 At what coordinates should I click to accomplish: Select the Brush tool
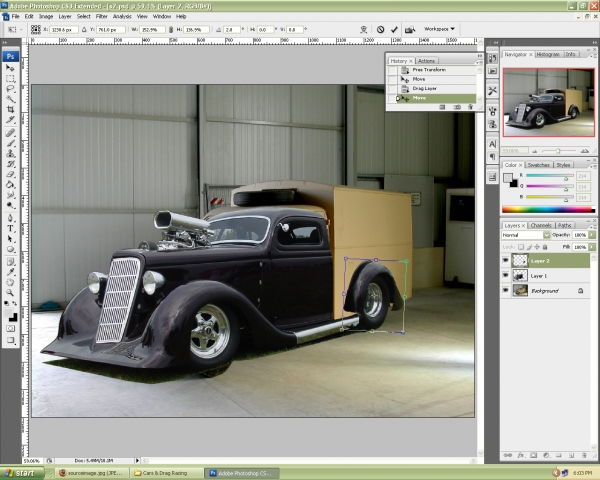[10, 143]
